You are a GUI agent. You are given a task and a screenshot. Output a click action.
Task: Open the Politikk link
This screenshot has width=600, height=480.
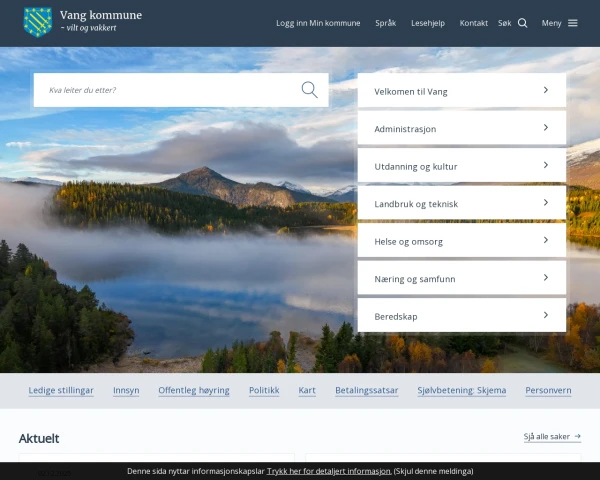[264, 390]
